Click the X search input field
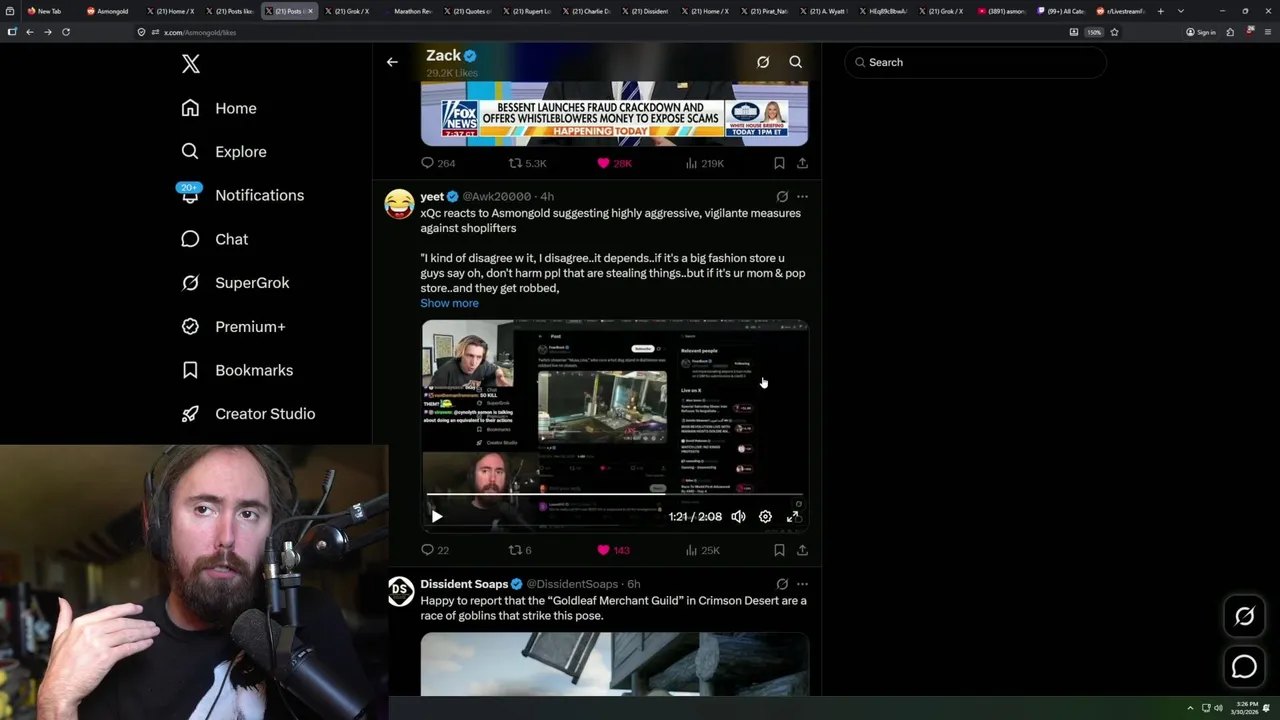 pos(976,62)
